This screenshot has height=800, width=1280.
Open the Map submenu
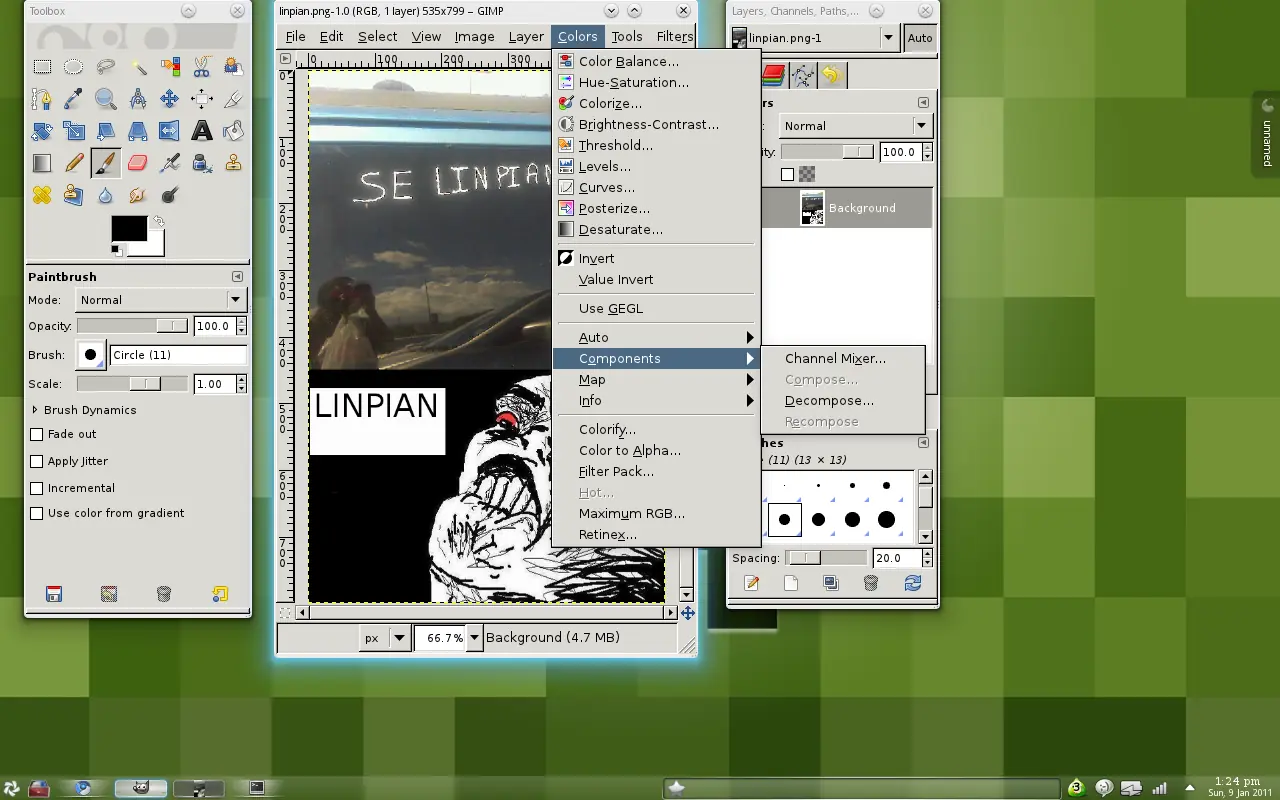[655, 379]
